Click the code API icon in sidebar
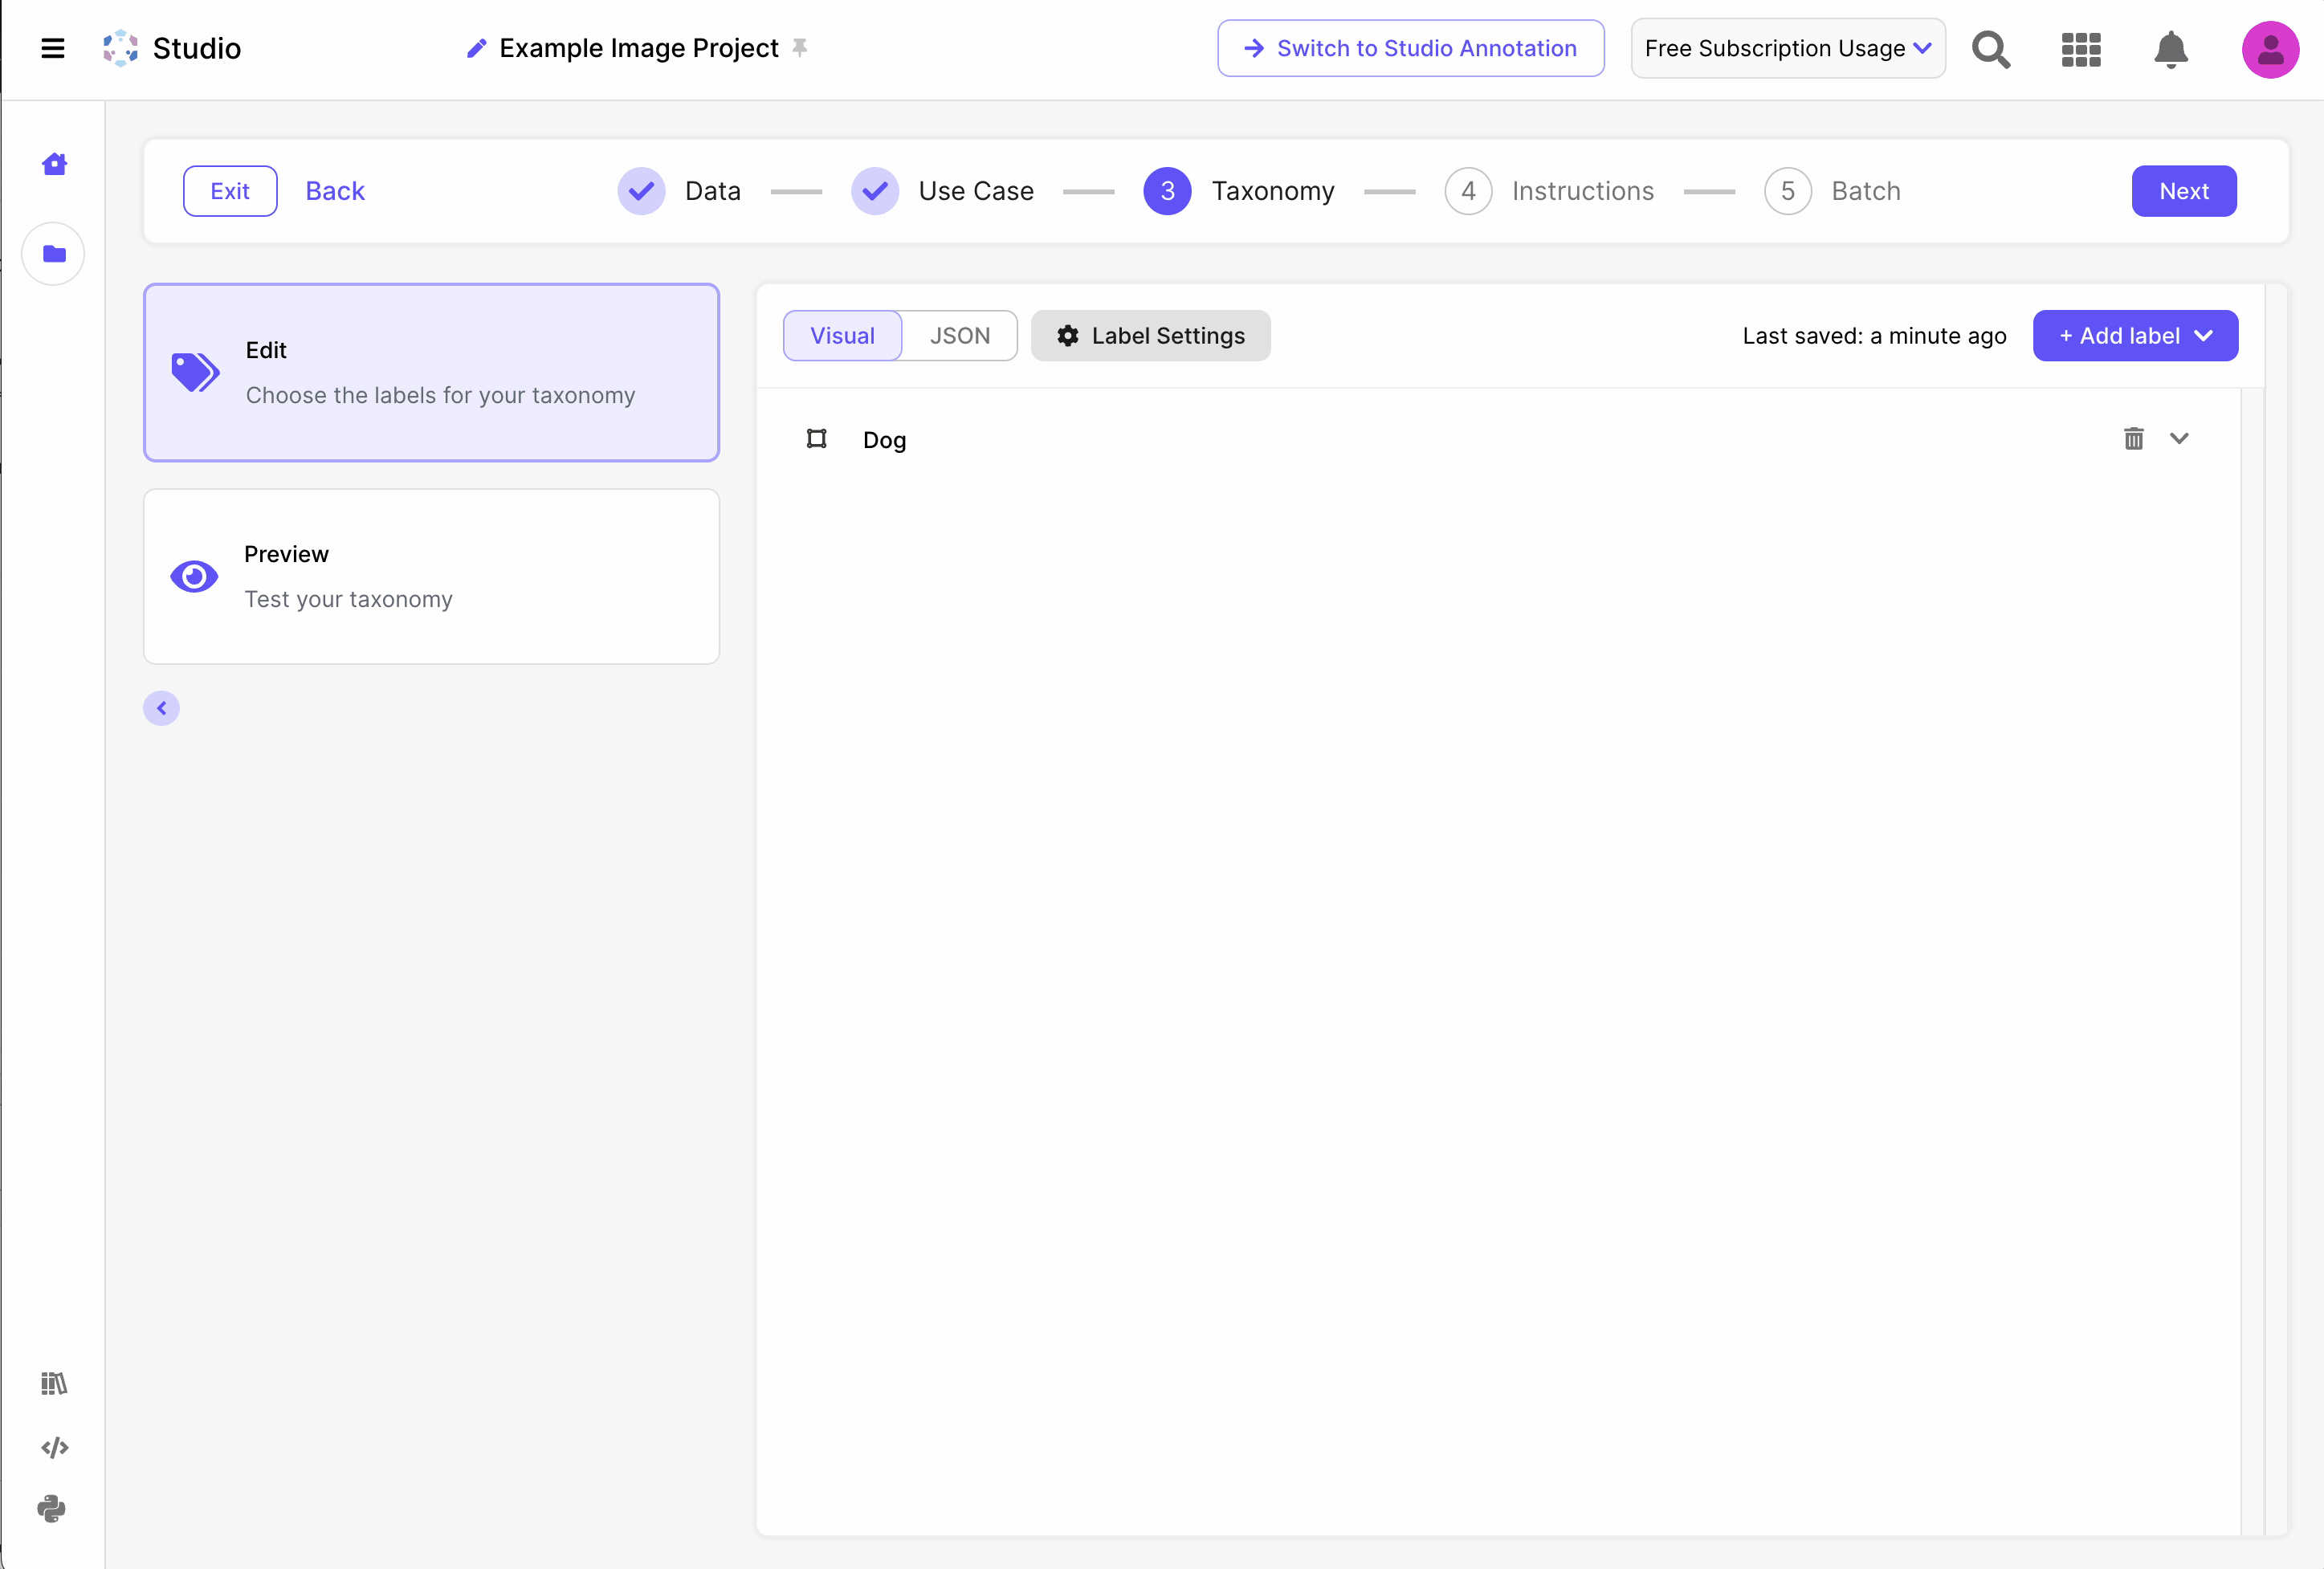Screen dimensions: 2324x1569 tap(54, 1447)
